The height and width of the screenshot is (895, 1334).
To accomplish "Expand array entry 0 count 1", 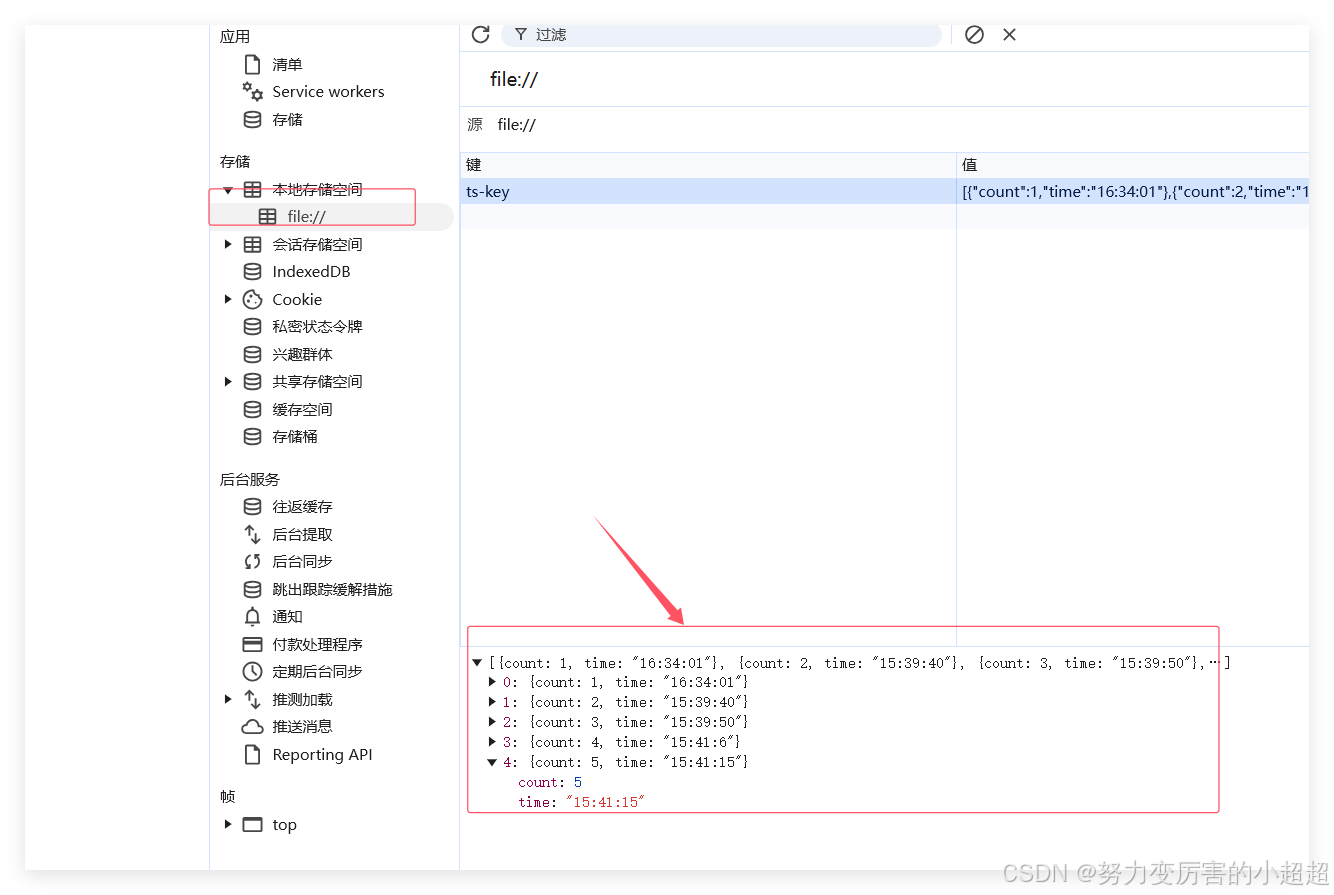I will pos(492,682).
